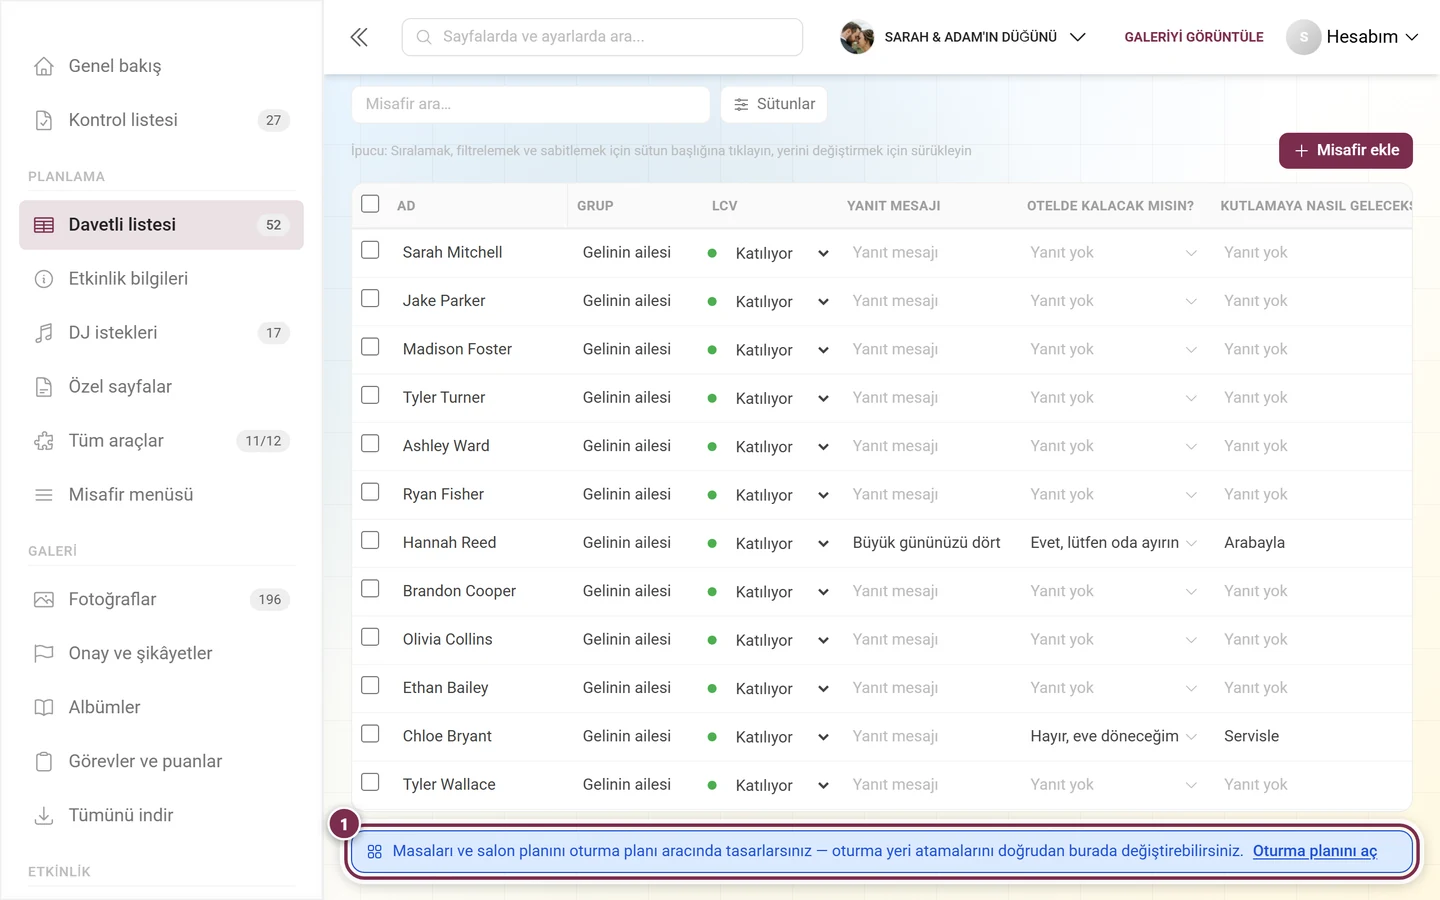Open Etkinlik bilgileri page
The image size is (1440, 900).
(161, 279)
